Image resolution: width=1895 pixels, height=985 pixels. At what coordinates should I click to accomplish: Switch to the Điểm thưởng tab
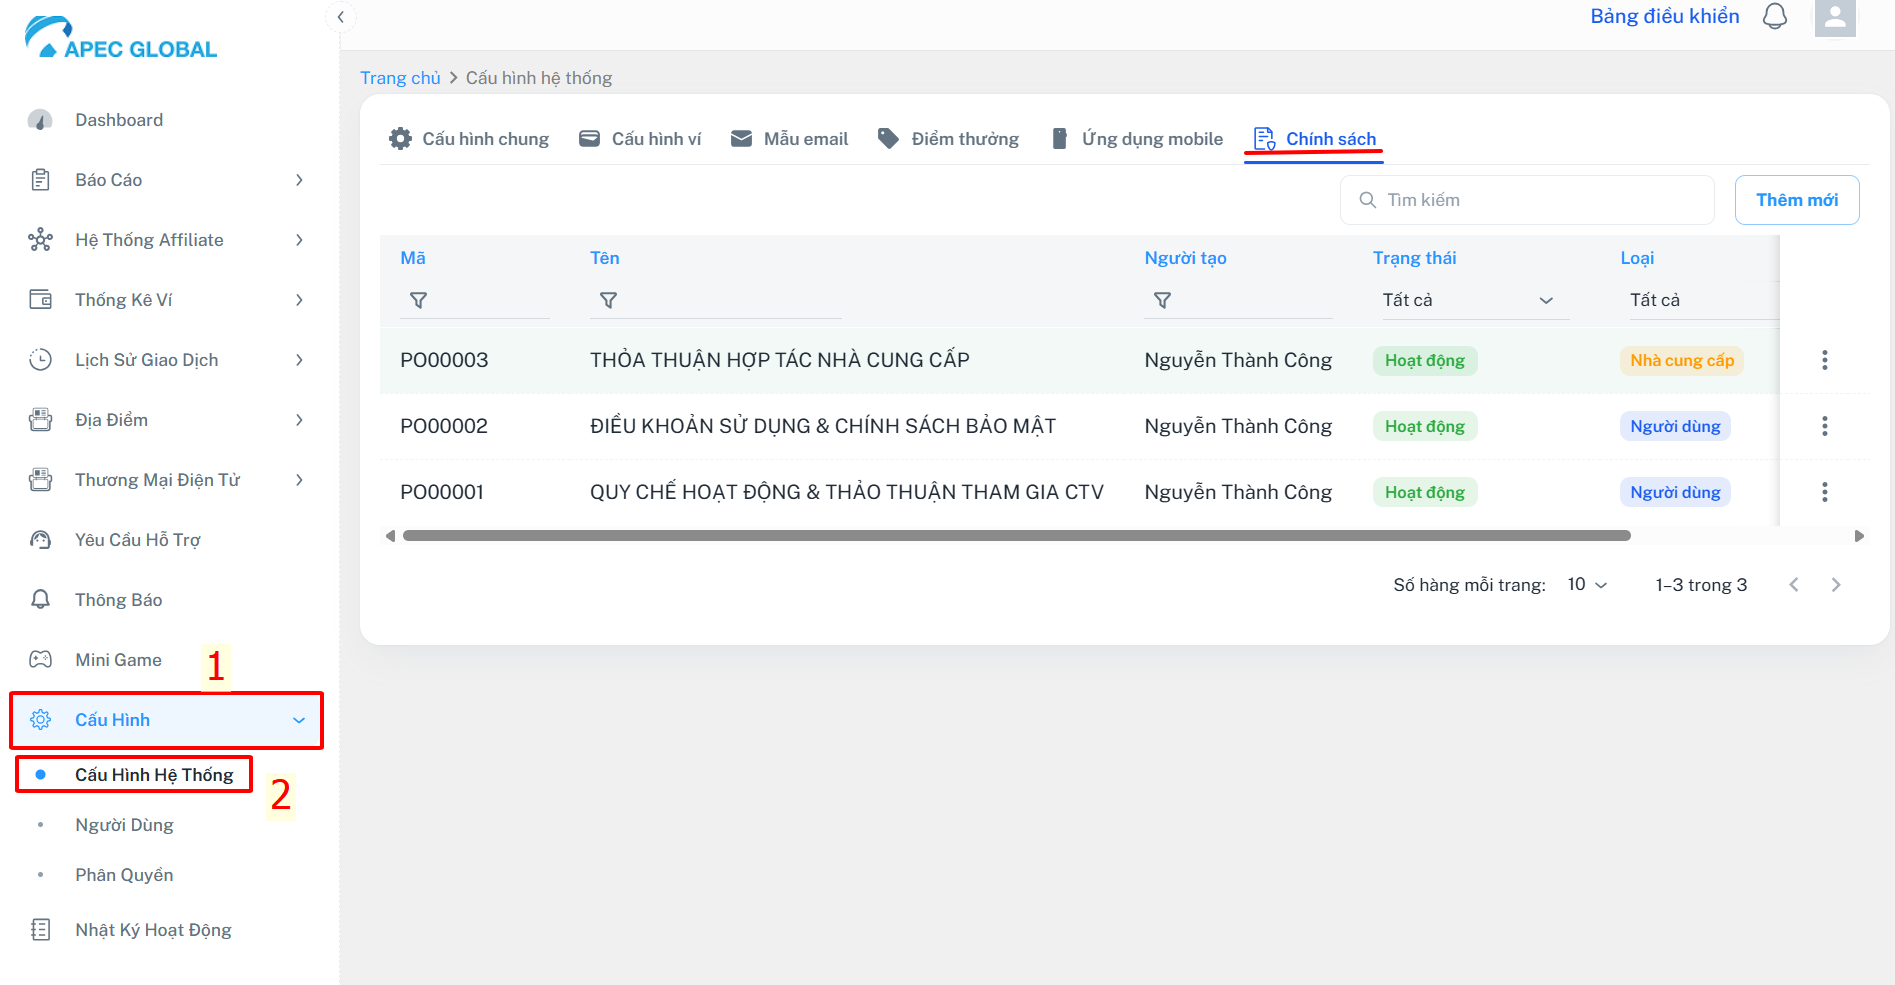pyautogui.click(x=948, y=139)
